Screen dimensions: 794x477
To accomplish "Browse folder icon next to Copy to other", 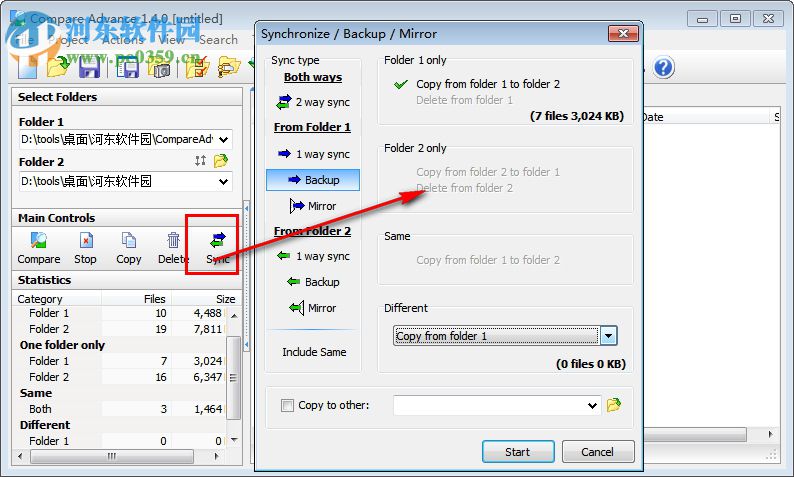I will click(x=614, y=405).
